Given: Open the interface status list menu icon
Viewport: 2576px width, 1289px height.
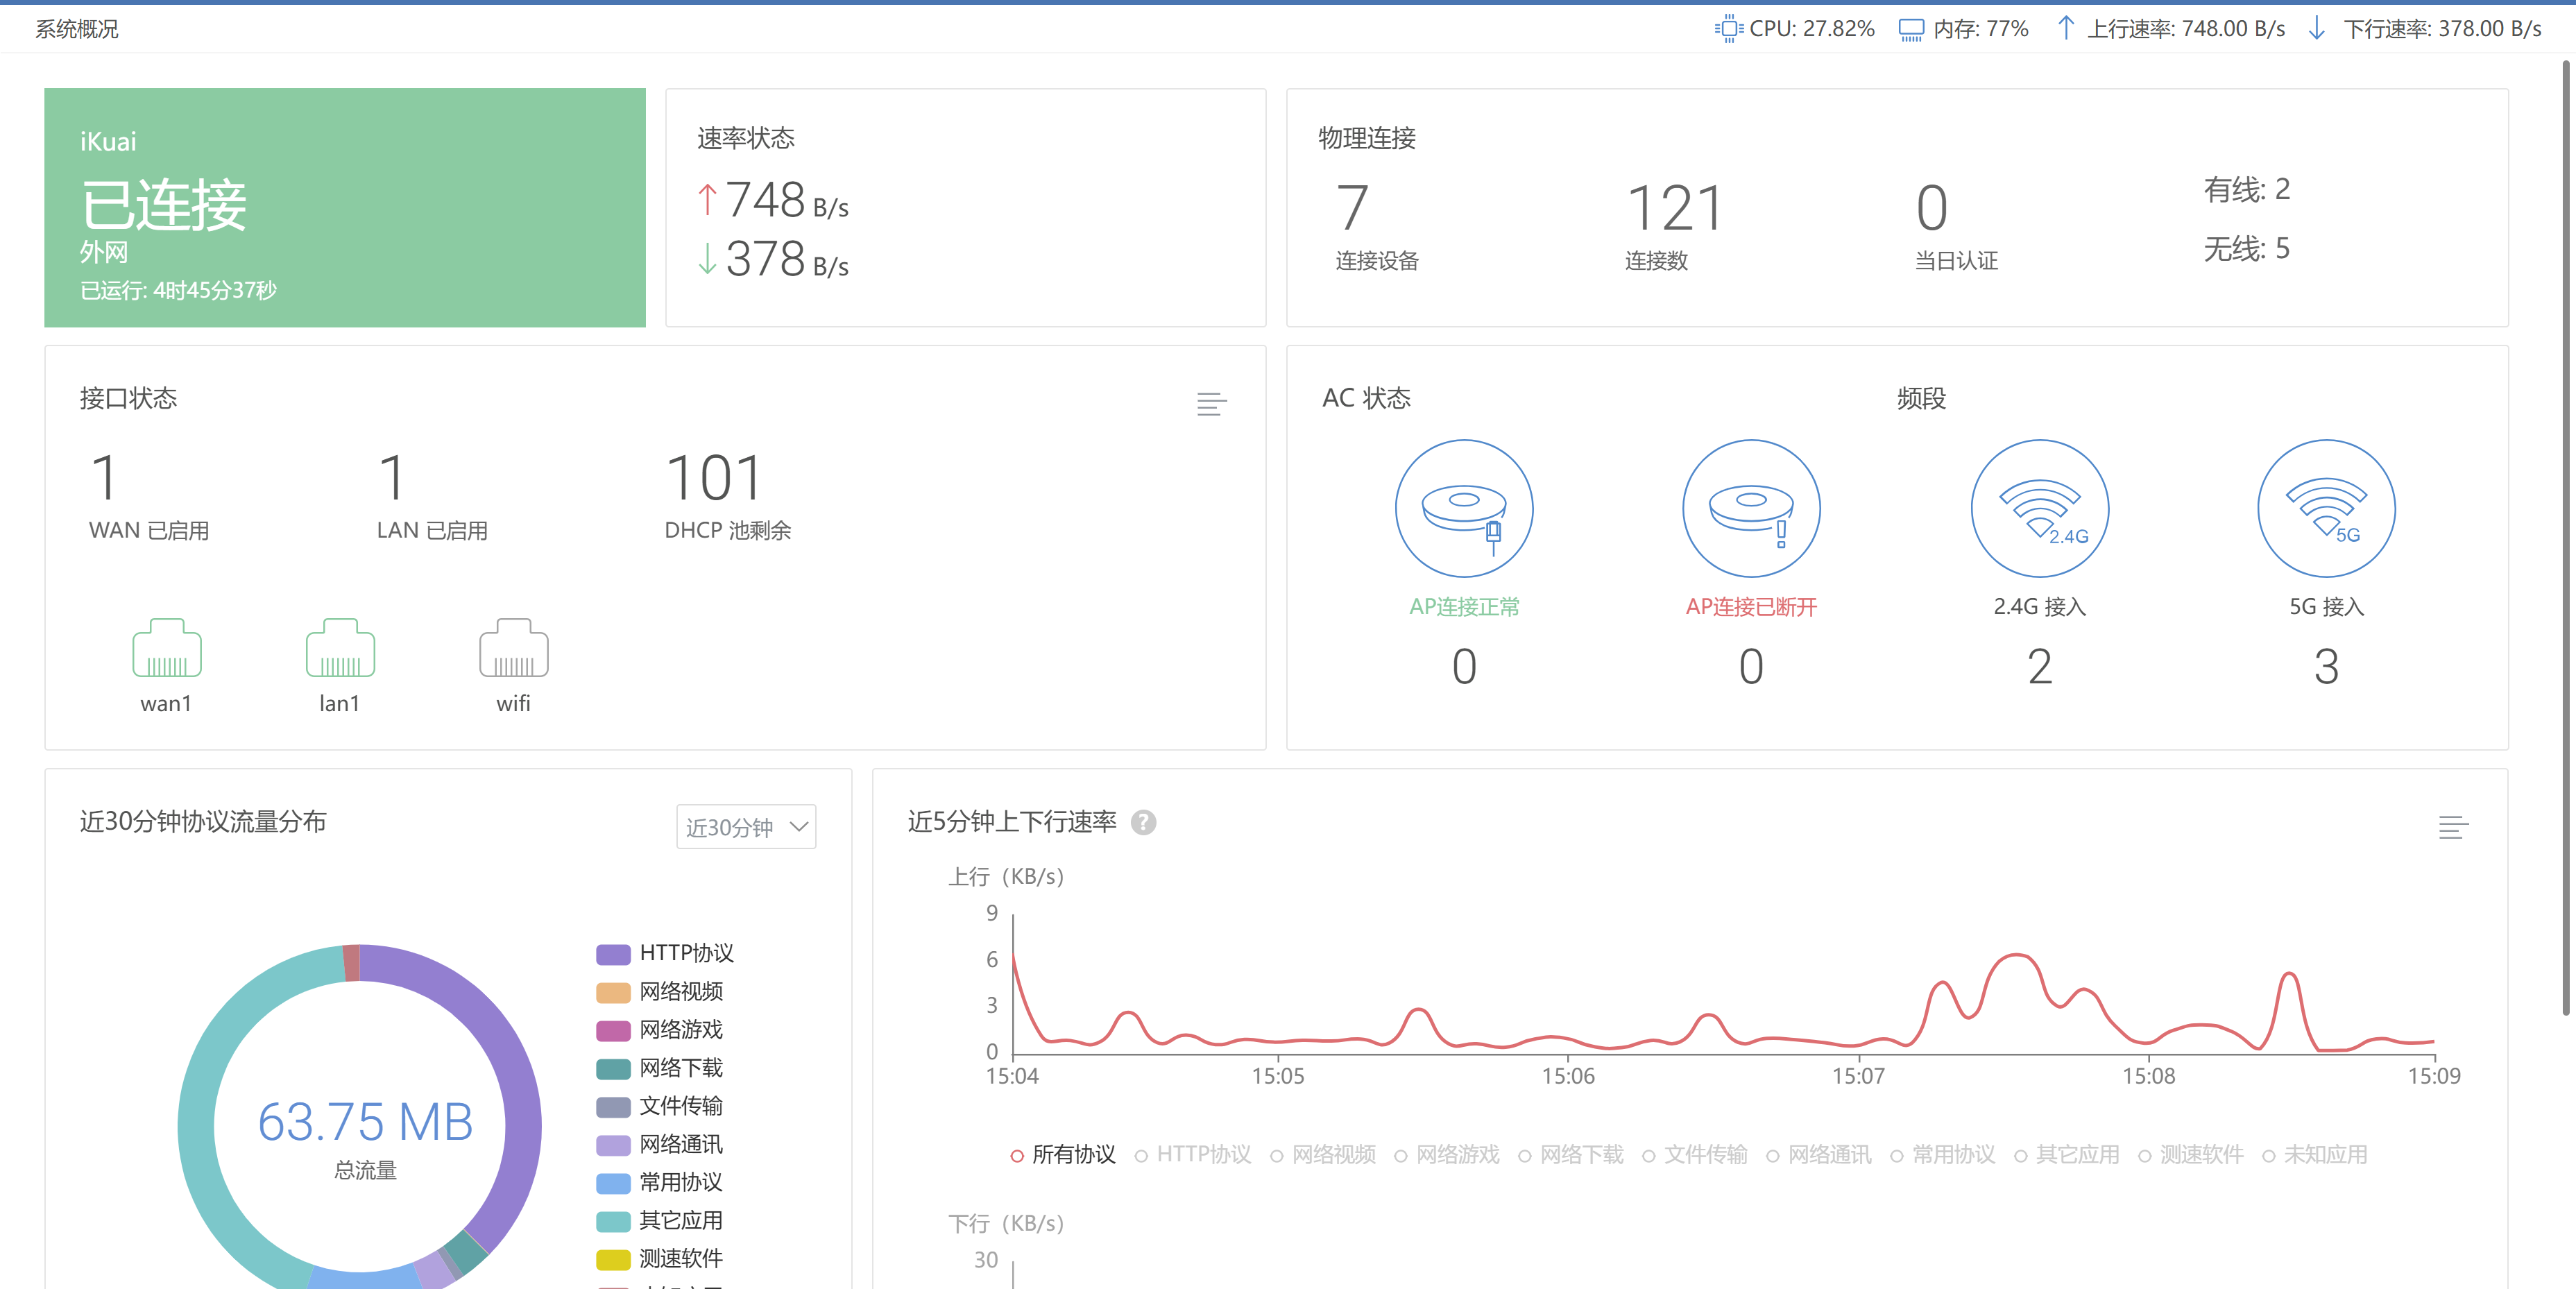Looking at the screenshot, I should point(1211,404).
